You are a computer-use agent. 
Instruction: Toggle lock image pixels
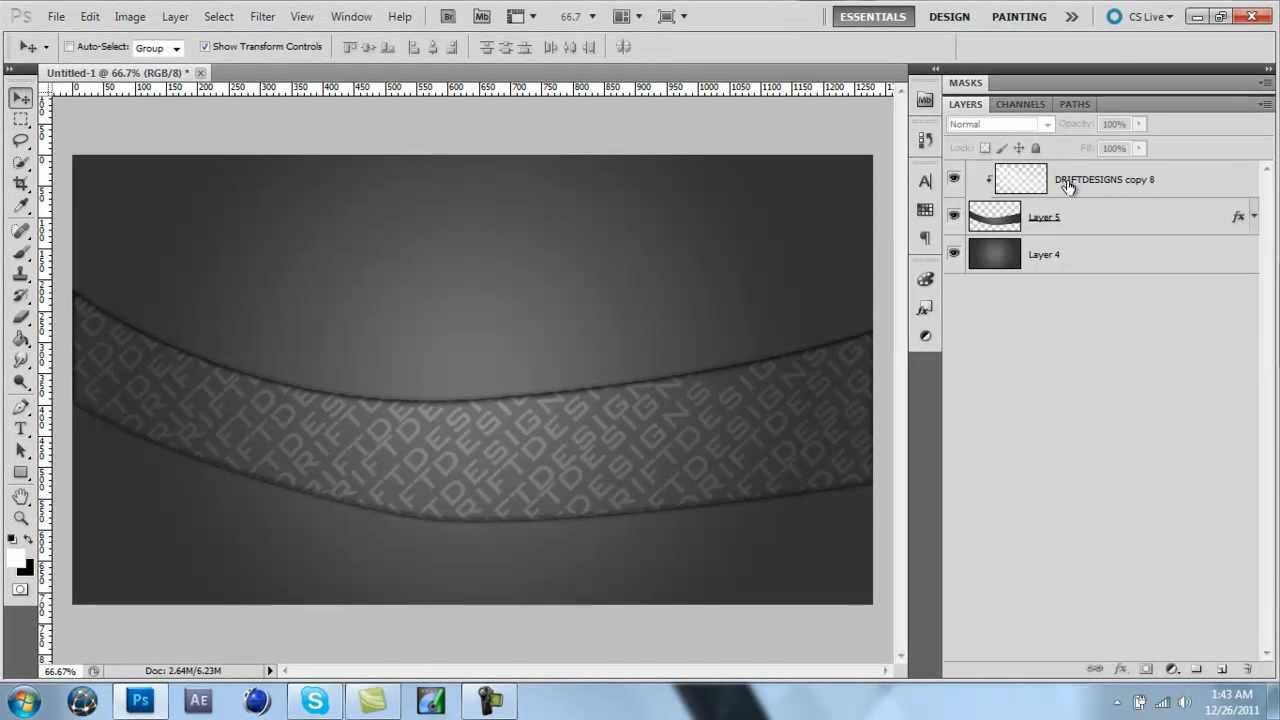[x=1002, y=148]
